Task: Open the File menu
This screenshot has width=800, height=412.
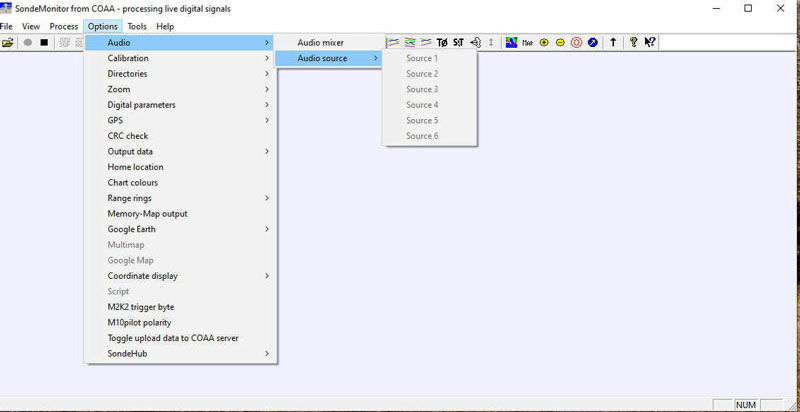Action: pos(6,27)
